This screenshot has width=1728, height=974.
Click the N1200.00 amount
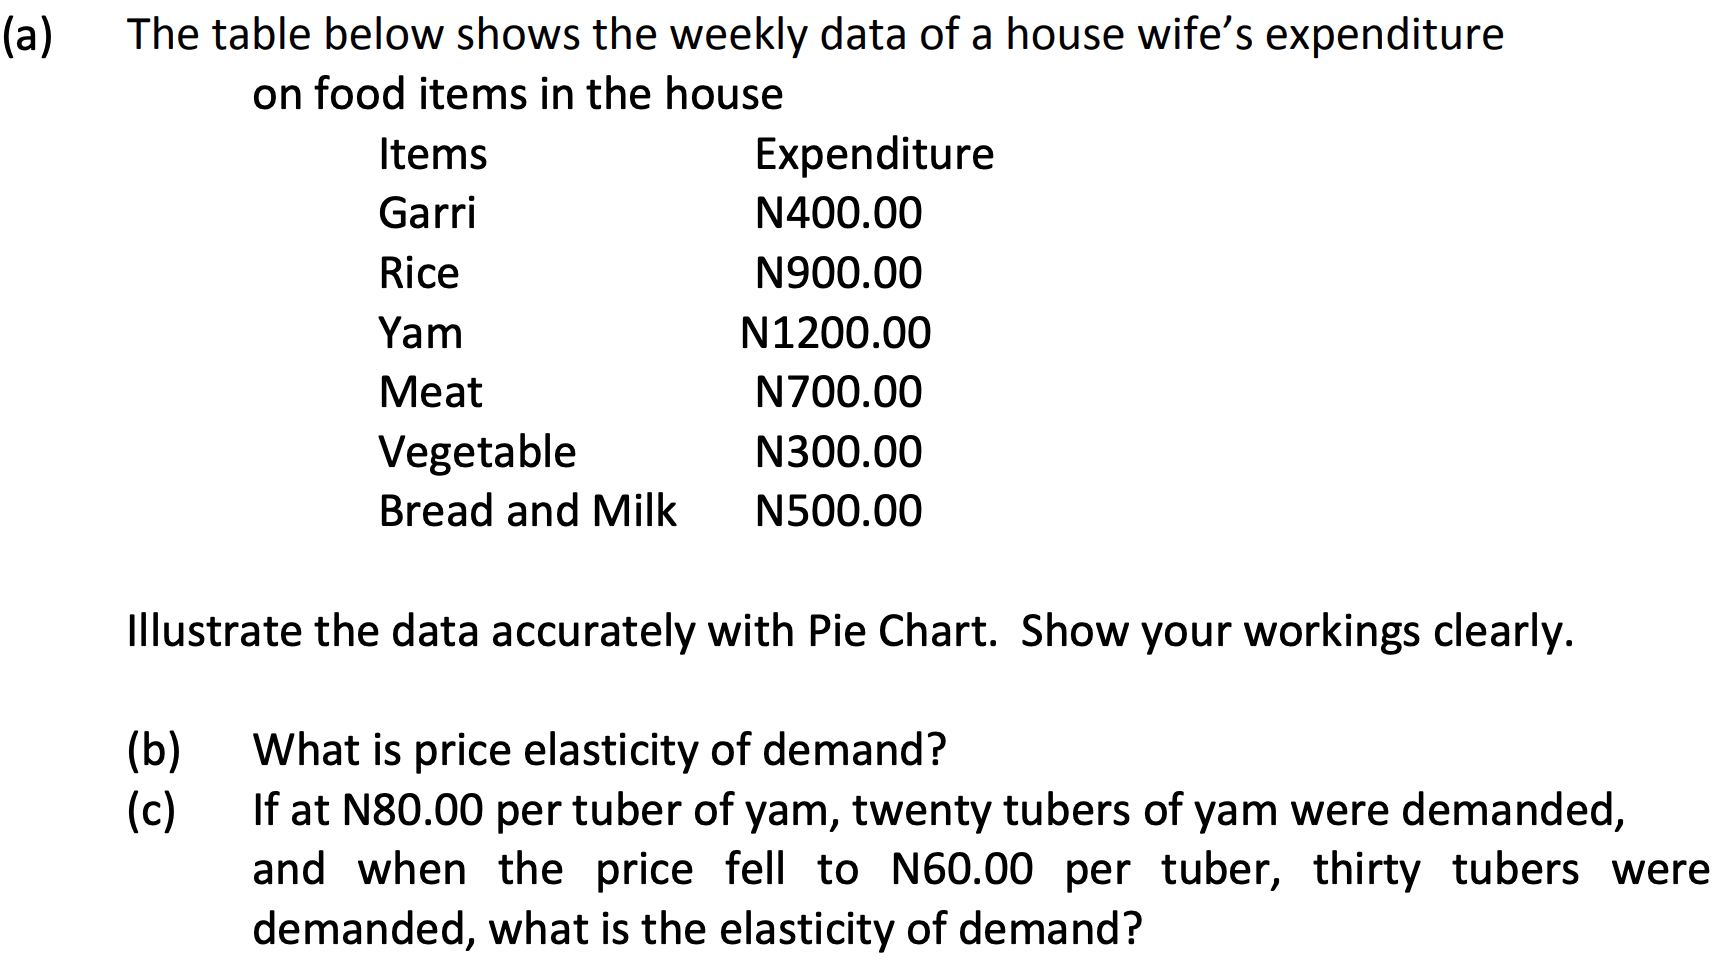[x=835, y=333]
